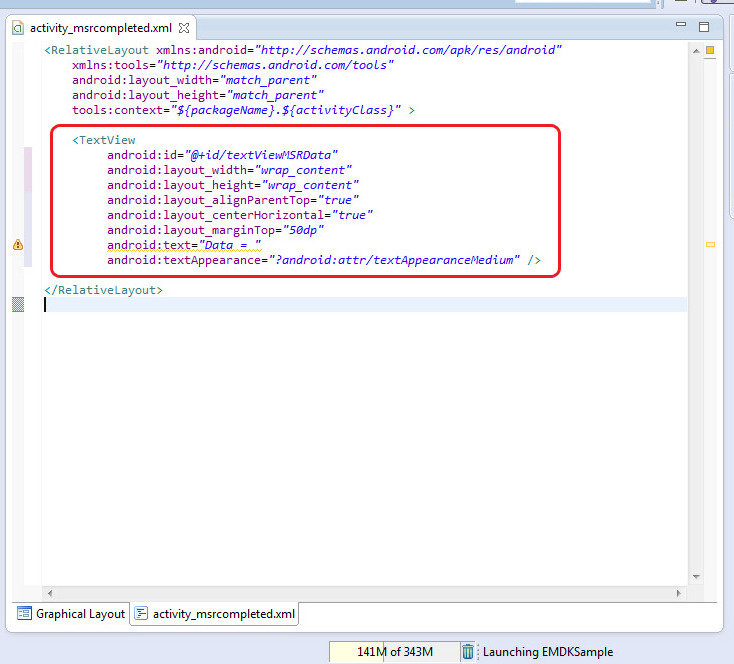Click the android:text "Data = " value
The height and width of the screenshot is (664, 734).
coord(229,244)
